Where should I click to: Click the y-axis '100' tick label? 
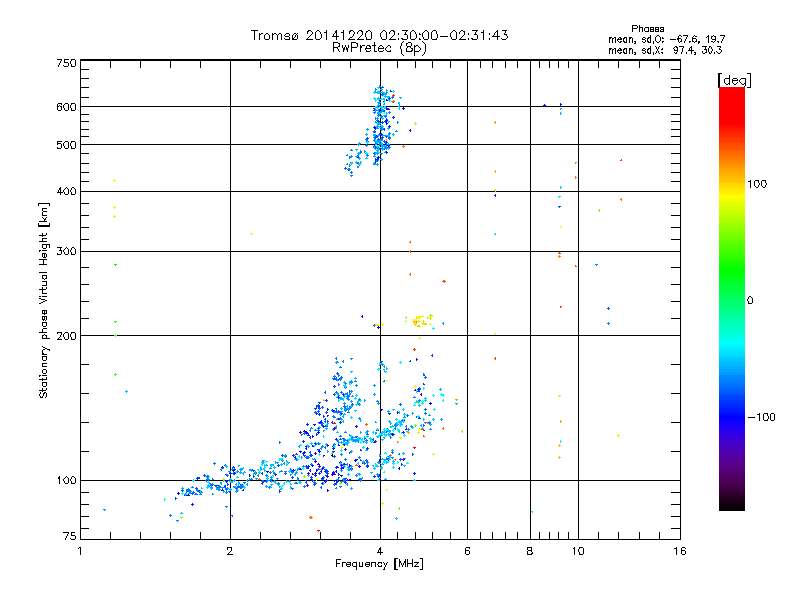(66, 480)
